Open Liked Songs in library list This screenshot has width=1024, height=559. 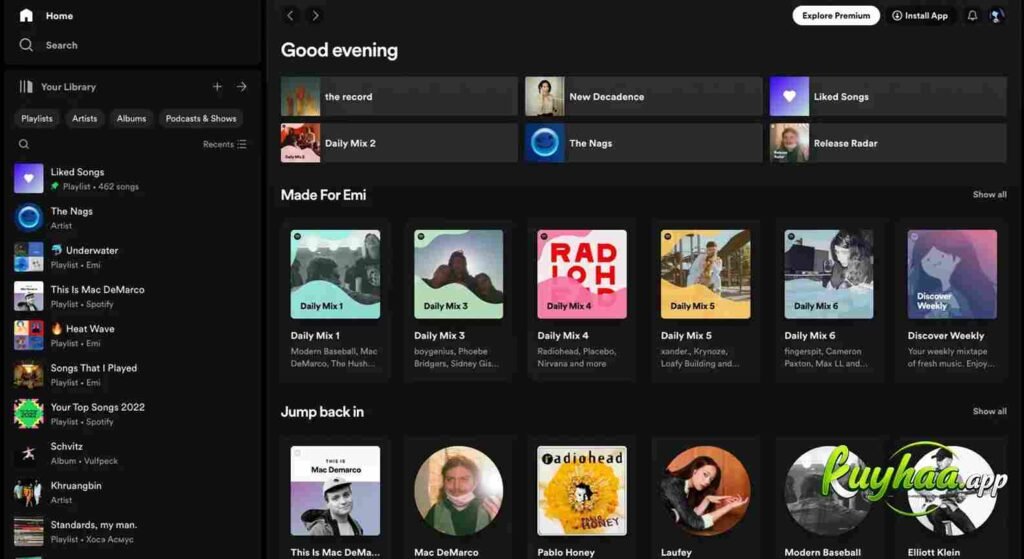pyautogui.click(x=131, y=179)
